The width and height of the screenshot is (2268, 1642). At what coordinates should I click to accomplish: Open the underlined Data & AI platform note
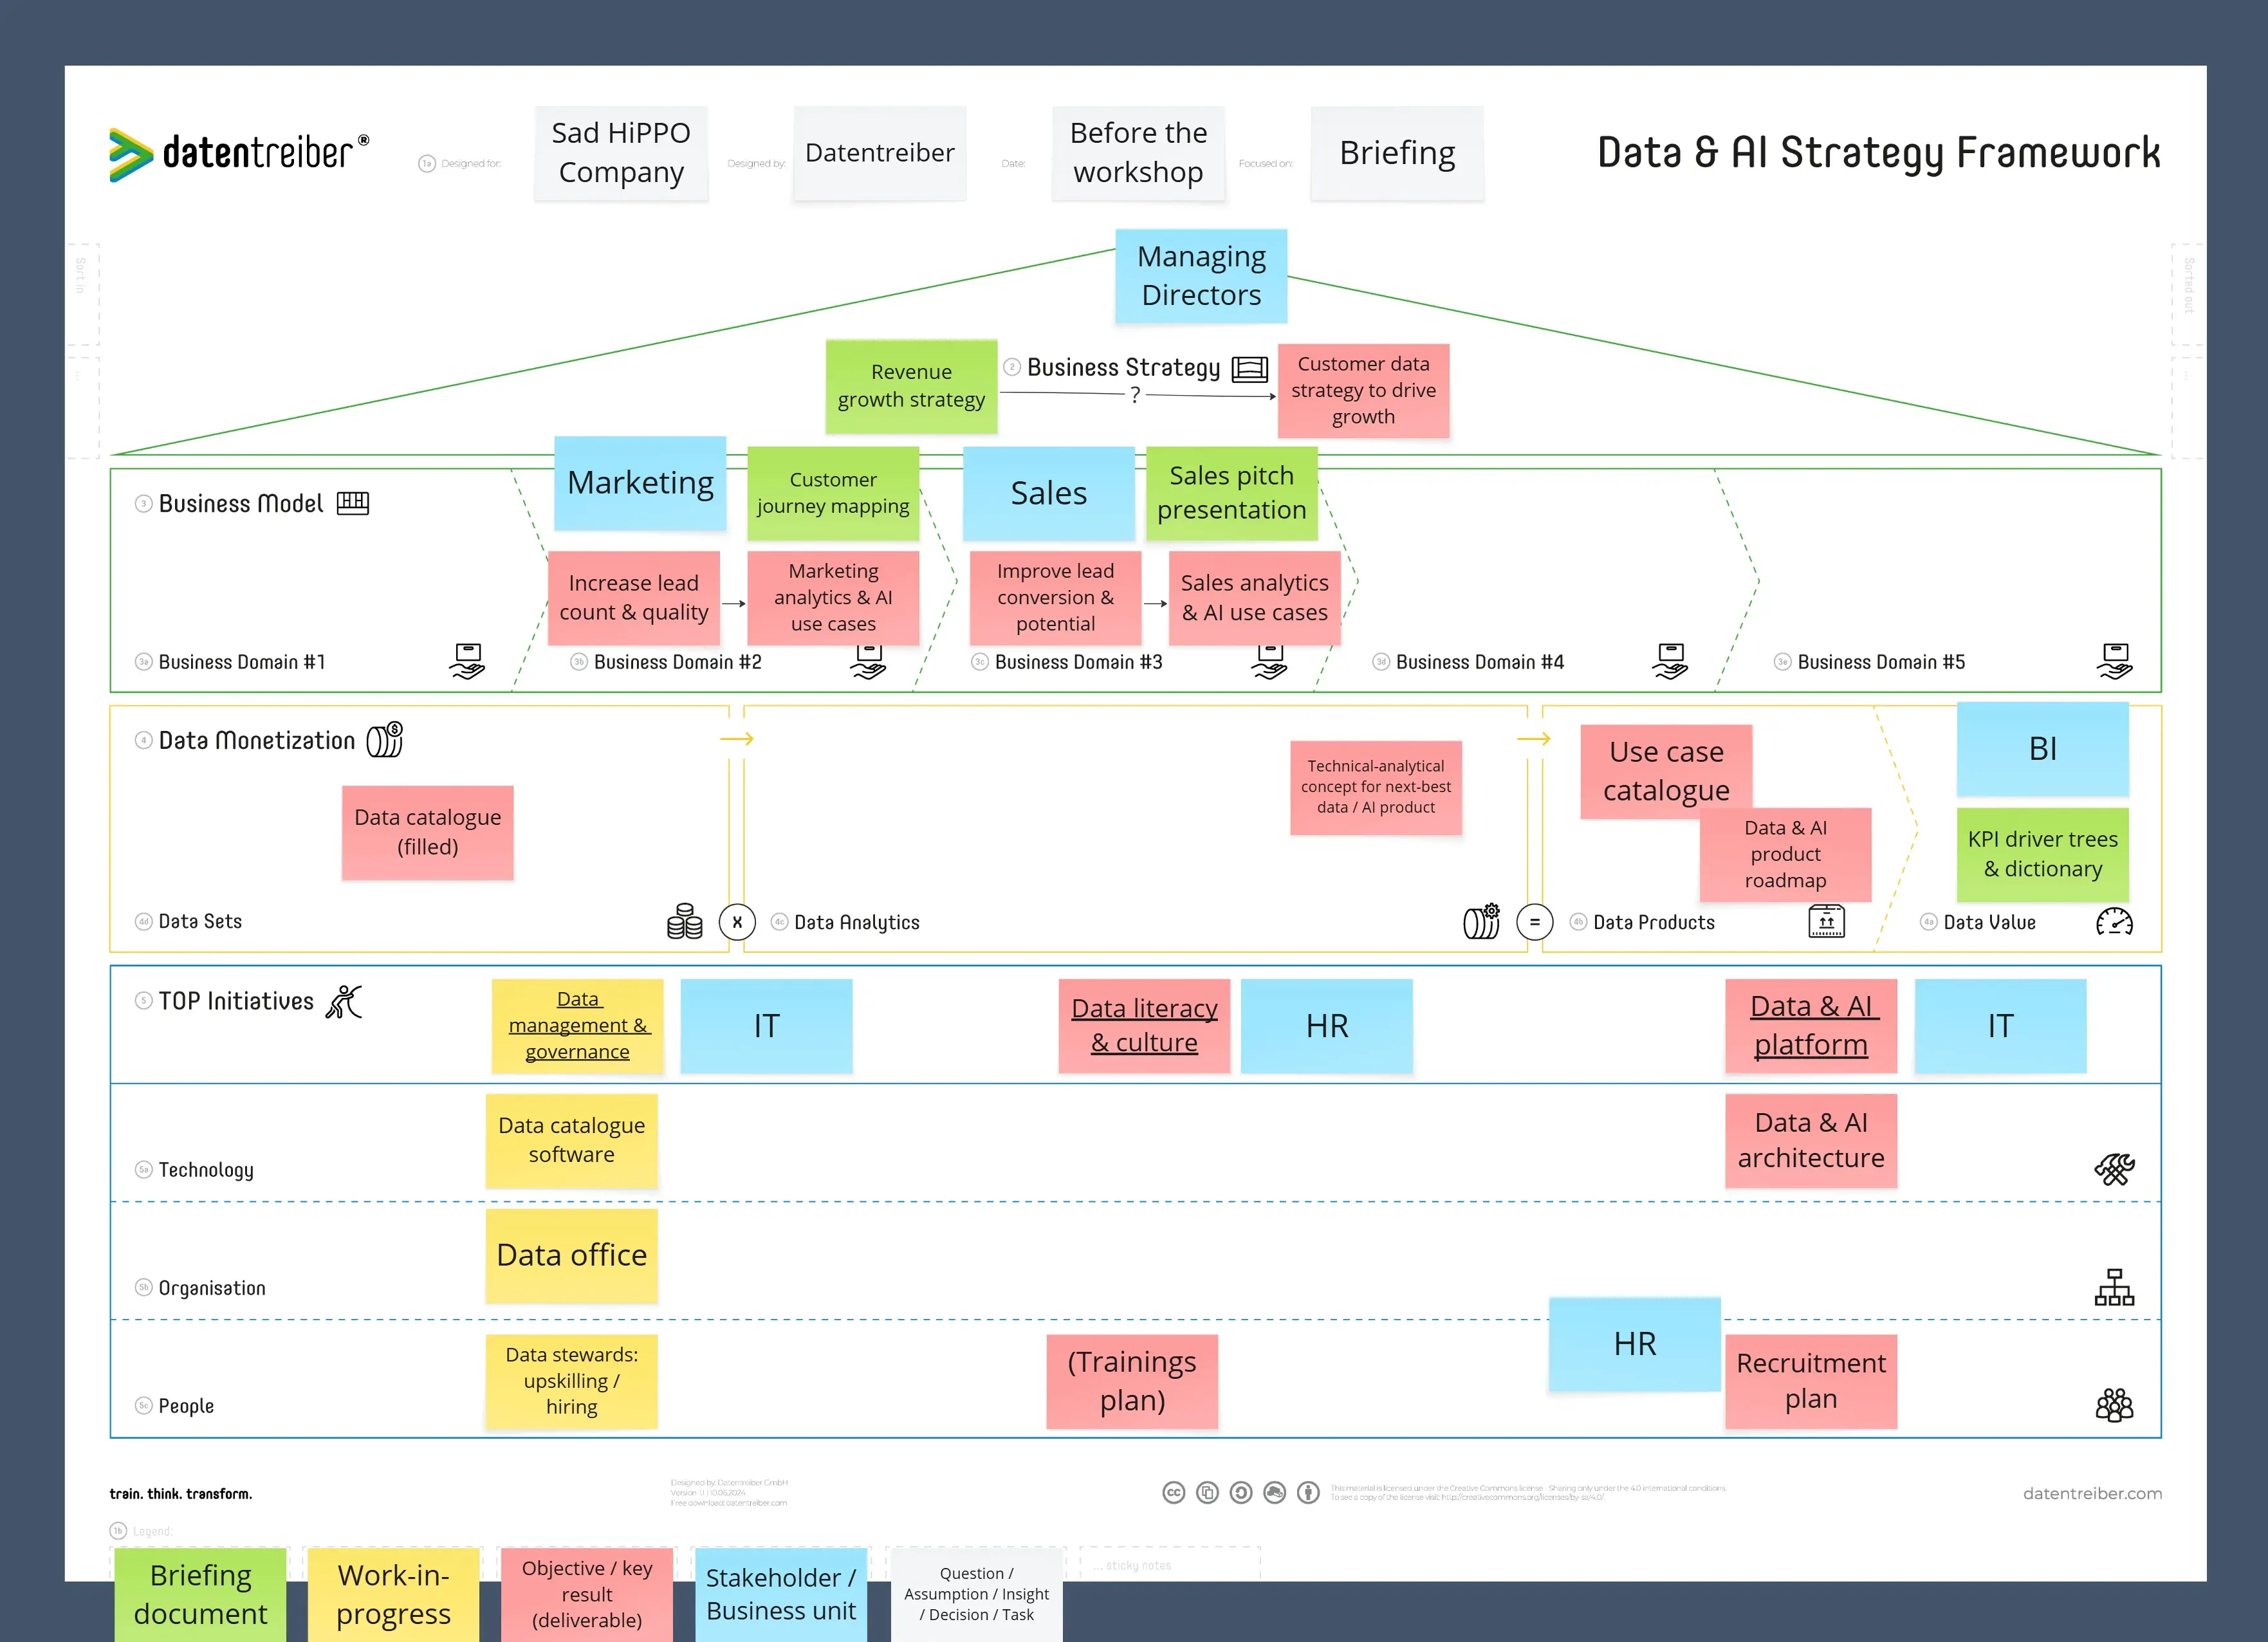(x=1811, y=1026)
